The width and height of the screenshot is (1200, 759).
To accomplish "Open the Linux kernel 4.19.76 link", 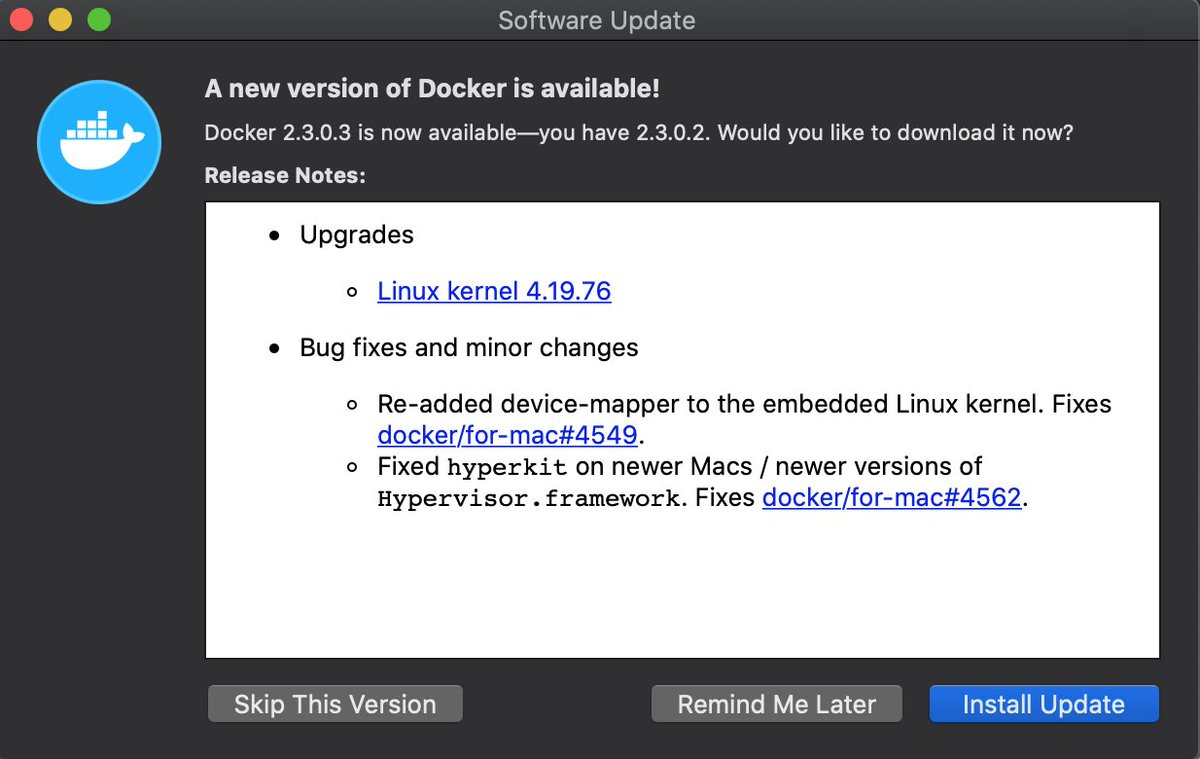I will [x=494, y=291].
